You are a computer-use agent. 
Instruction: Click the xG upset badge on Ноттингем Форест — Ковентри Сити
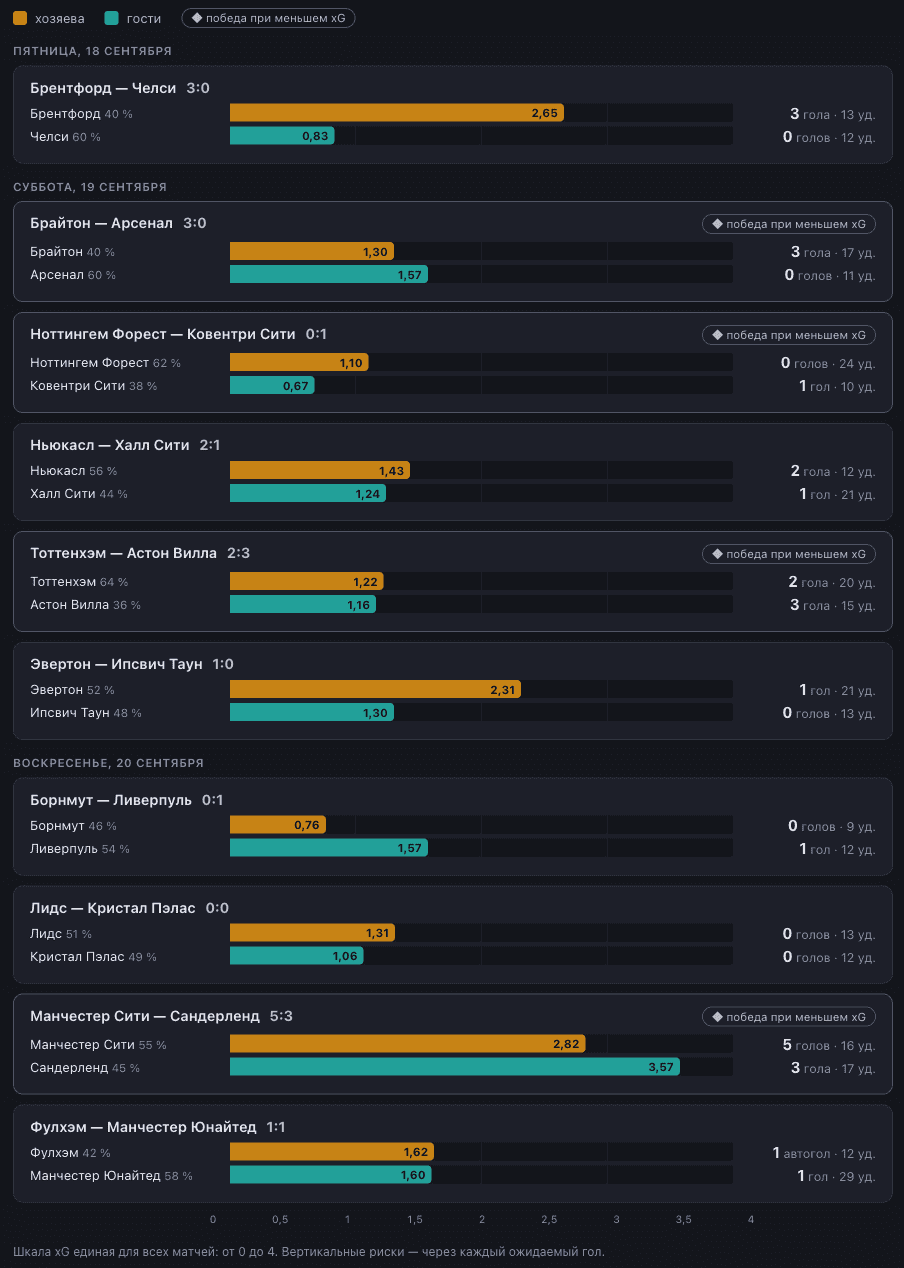pyautogui.click(x=789, y=334)
